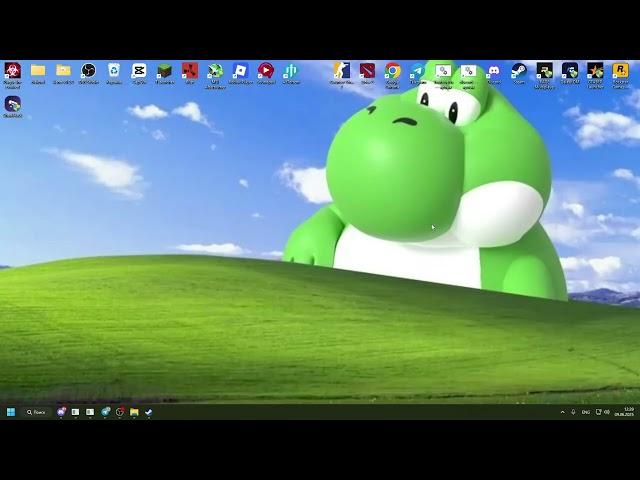Launch Dota 2 shortcut
Viewport: 640px width, 480px height.
point(367,71)
